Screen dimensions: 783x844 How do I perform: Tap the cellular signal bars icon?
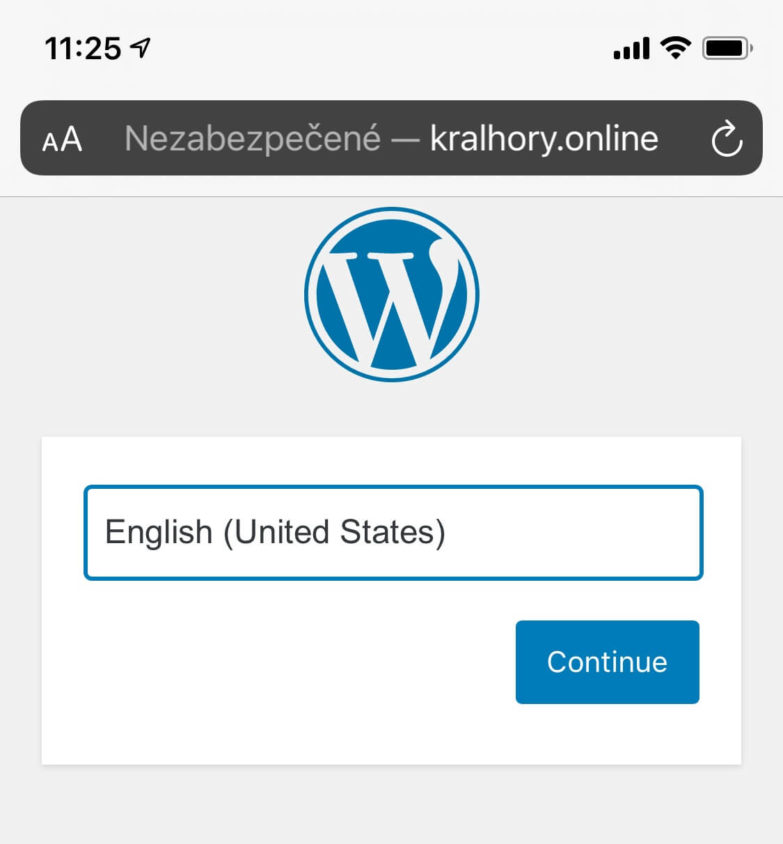632,48
